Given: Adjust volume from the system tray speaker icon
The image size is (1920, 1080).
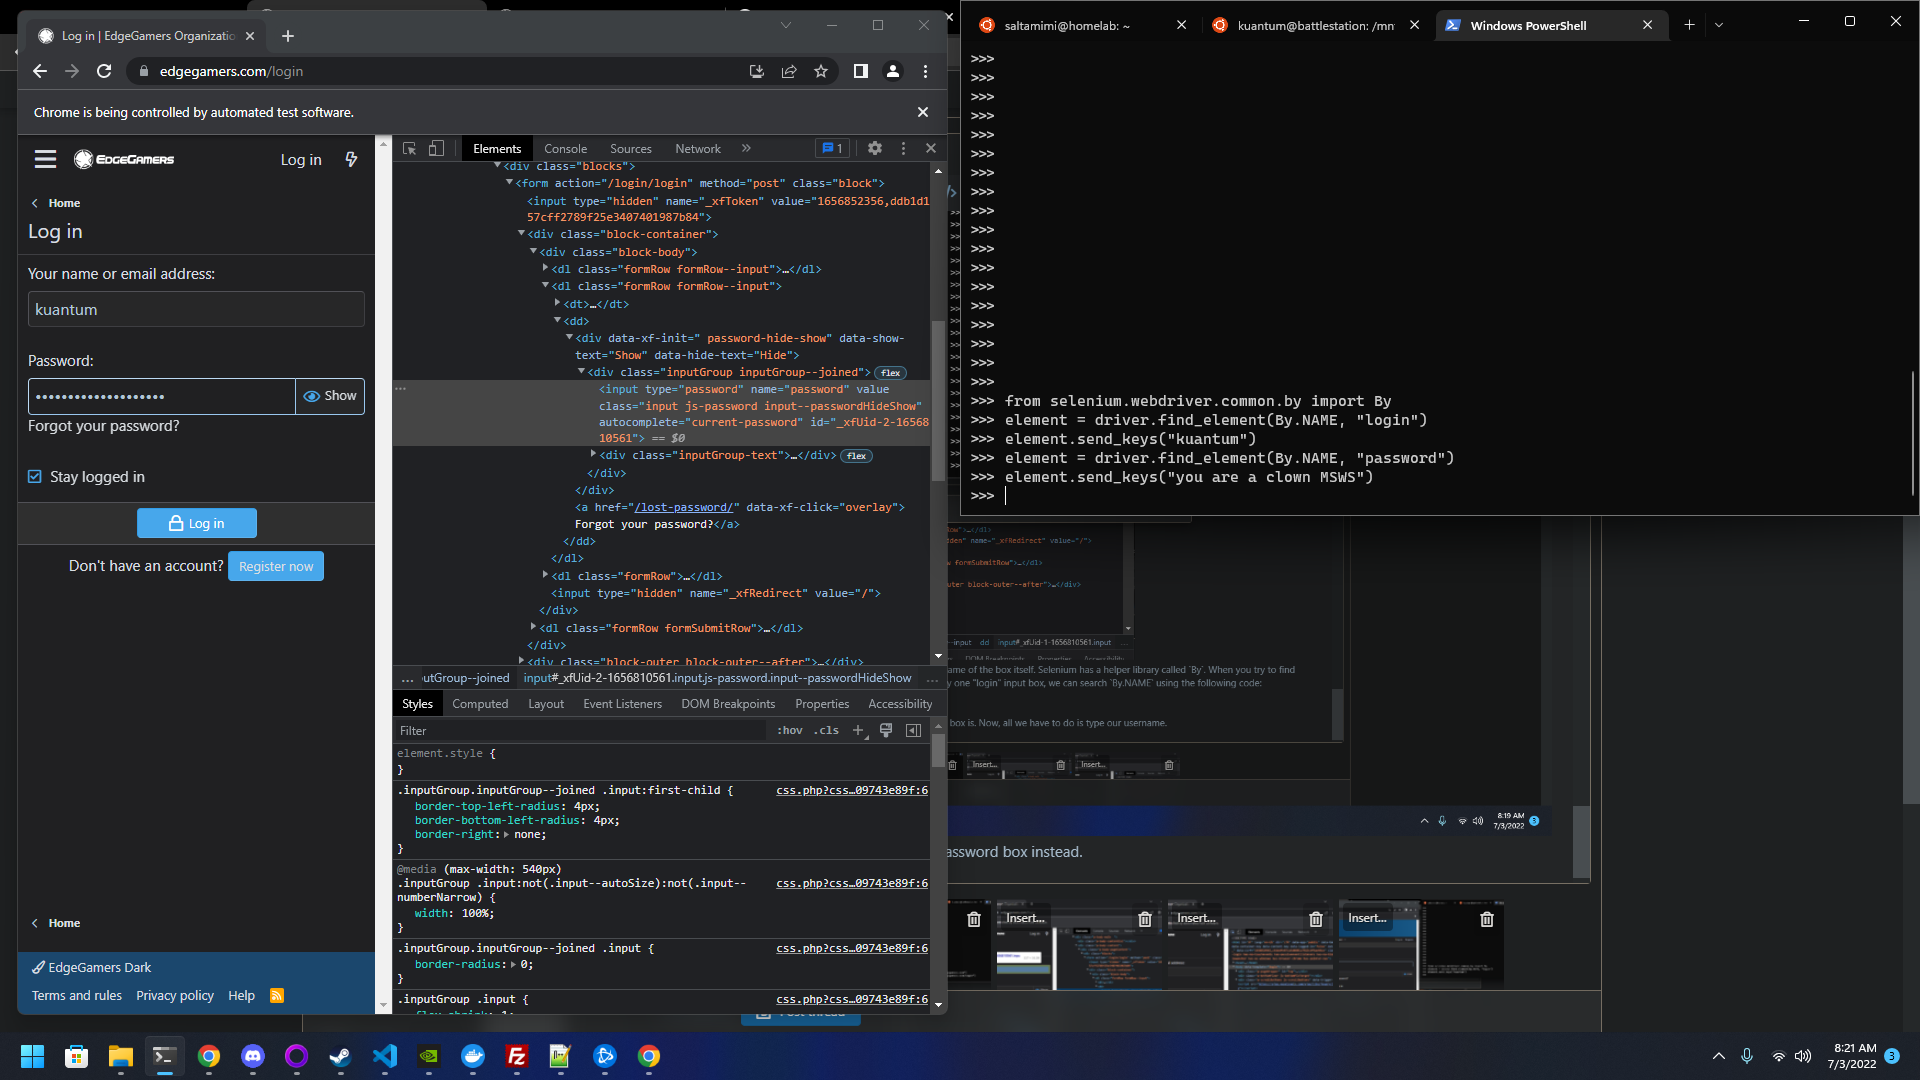Looking at the screenshot, I should tap(1803, 1056).
